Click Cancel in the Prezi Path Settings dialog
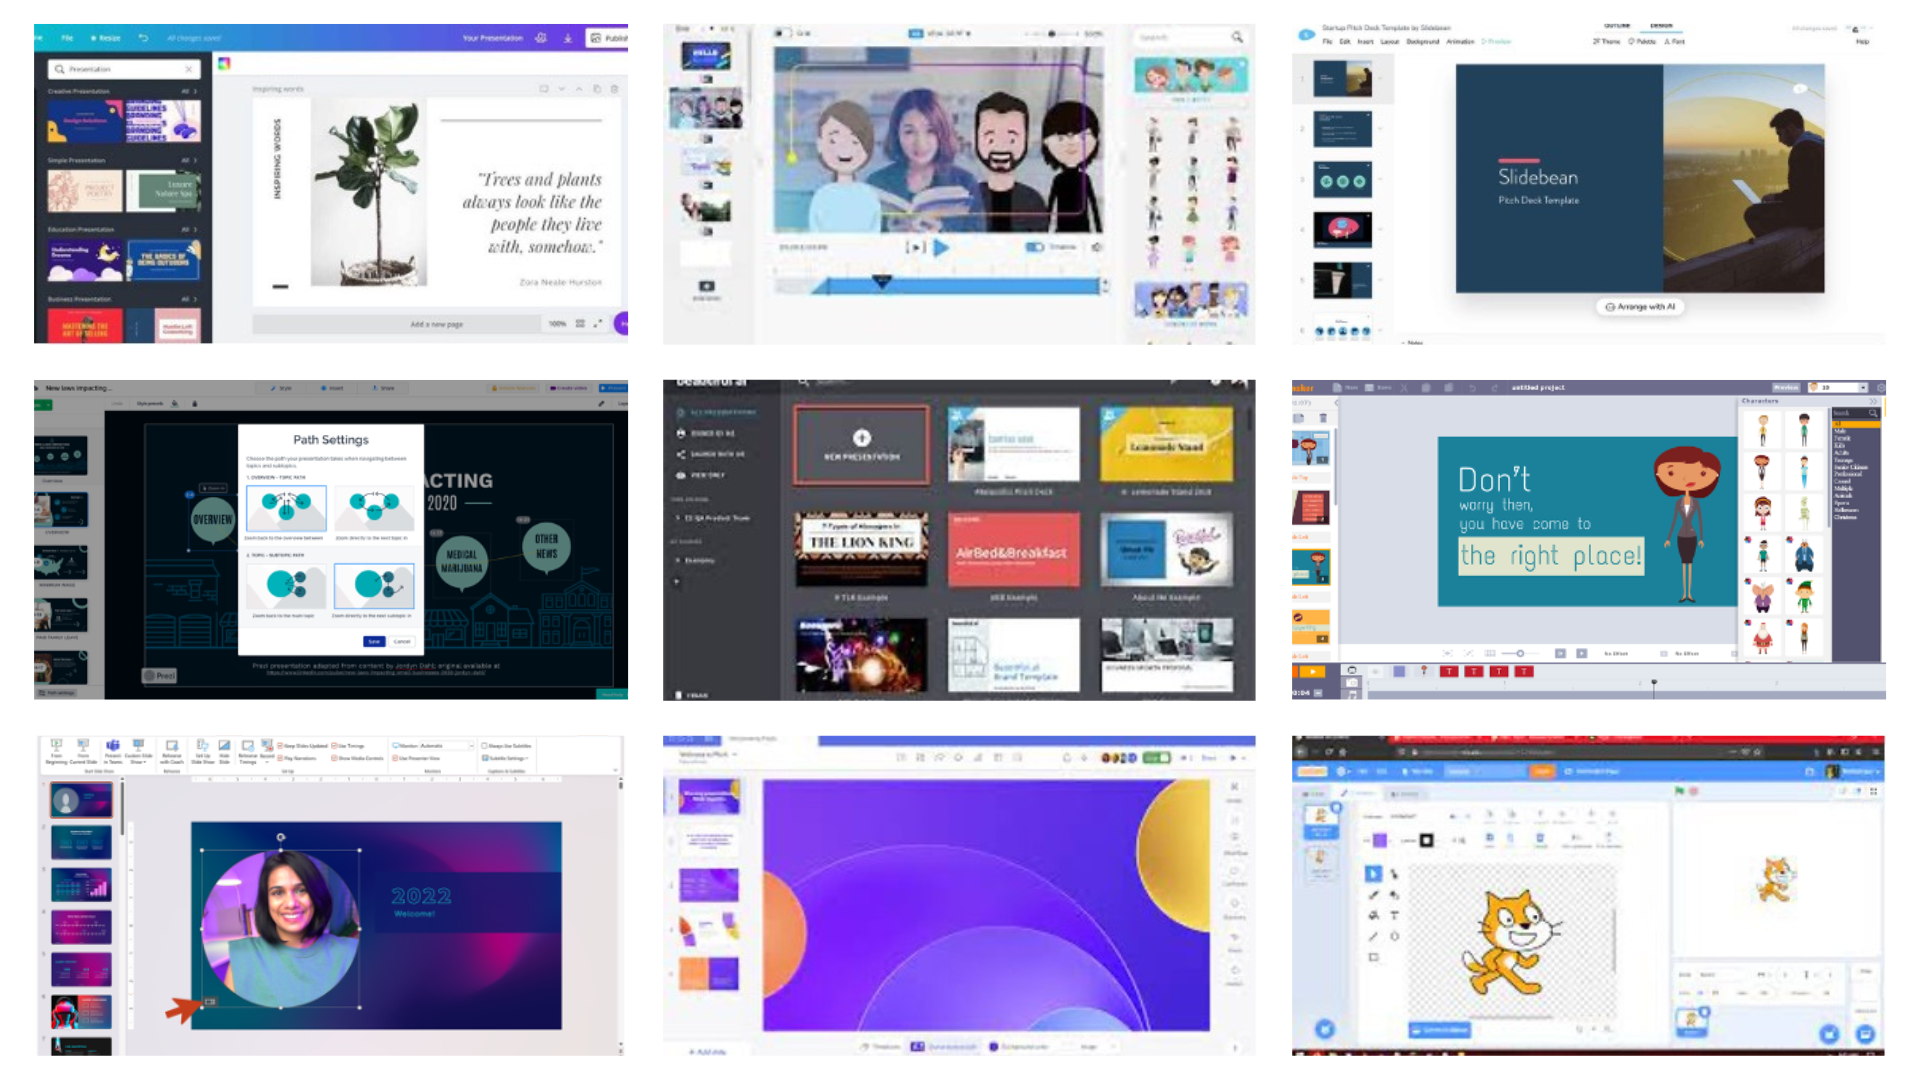Screen dimensions: 1920x1080 (402, 641)
